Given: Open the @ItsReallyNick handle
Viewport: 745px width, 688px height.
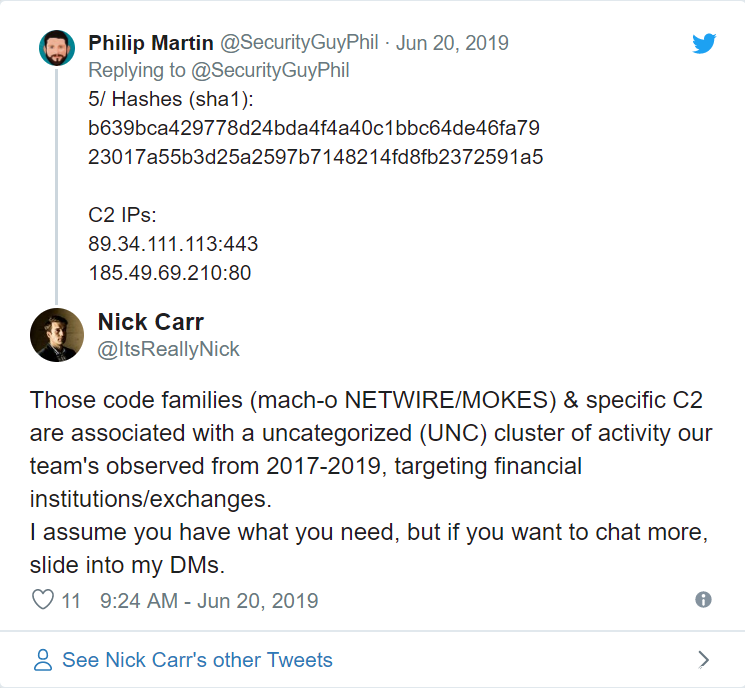Looking at the screenshot, I should [x=168, y=349].
